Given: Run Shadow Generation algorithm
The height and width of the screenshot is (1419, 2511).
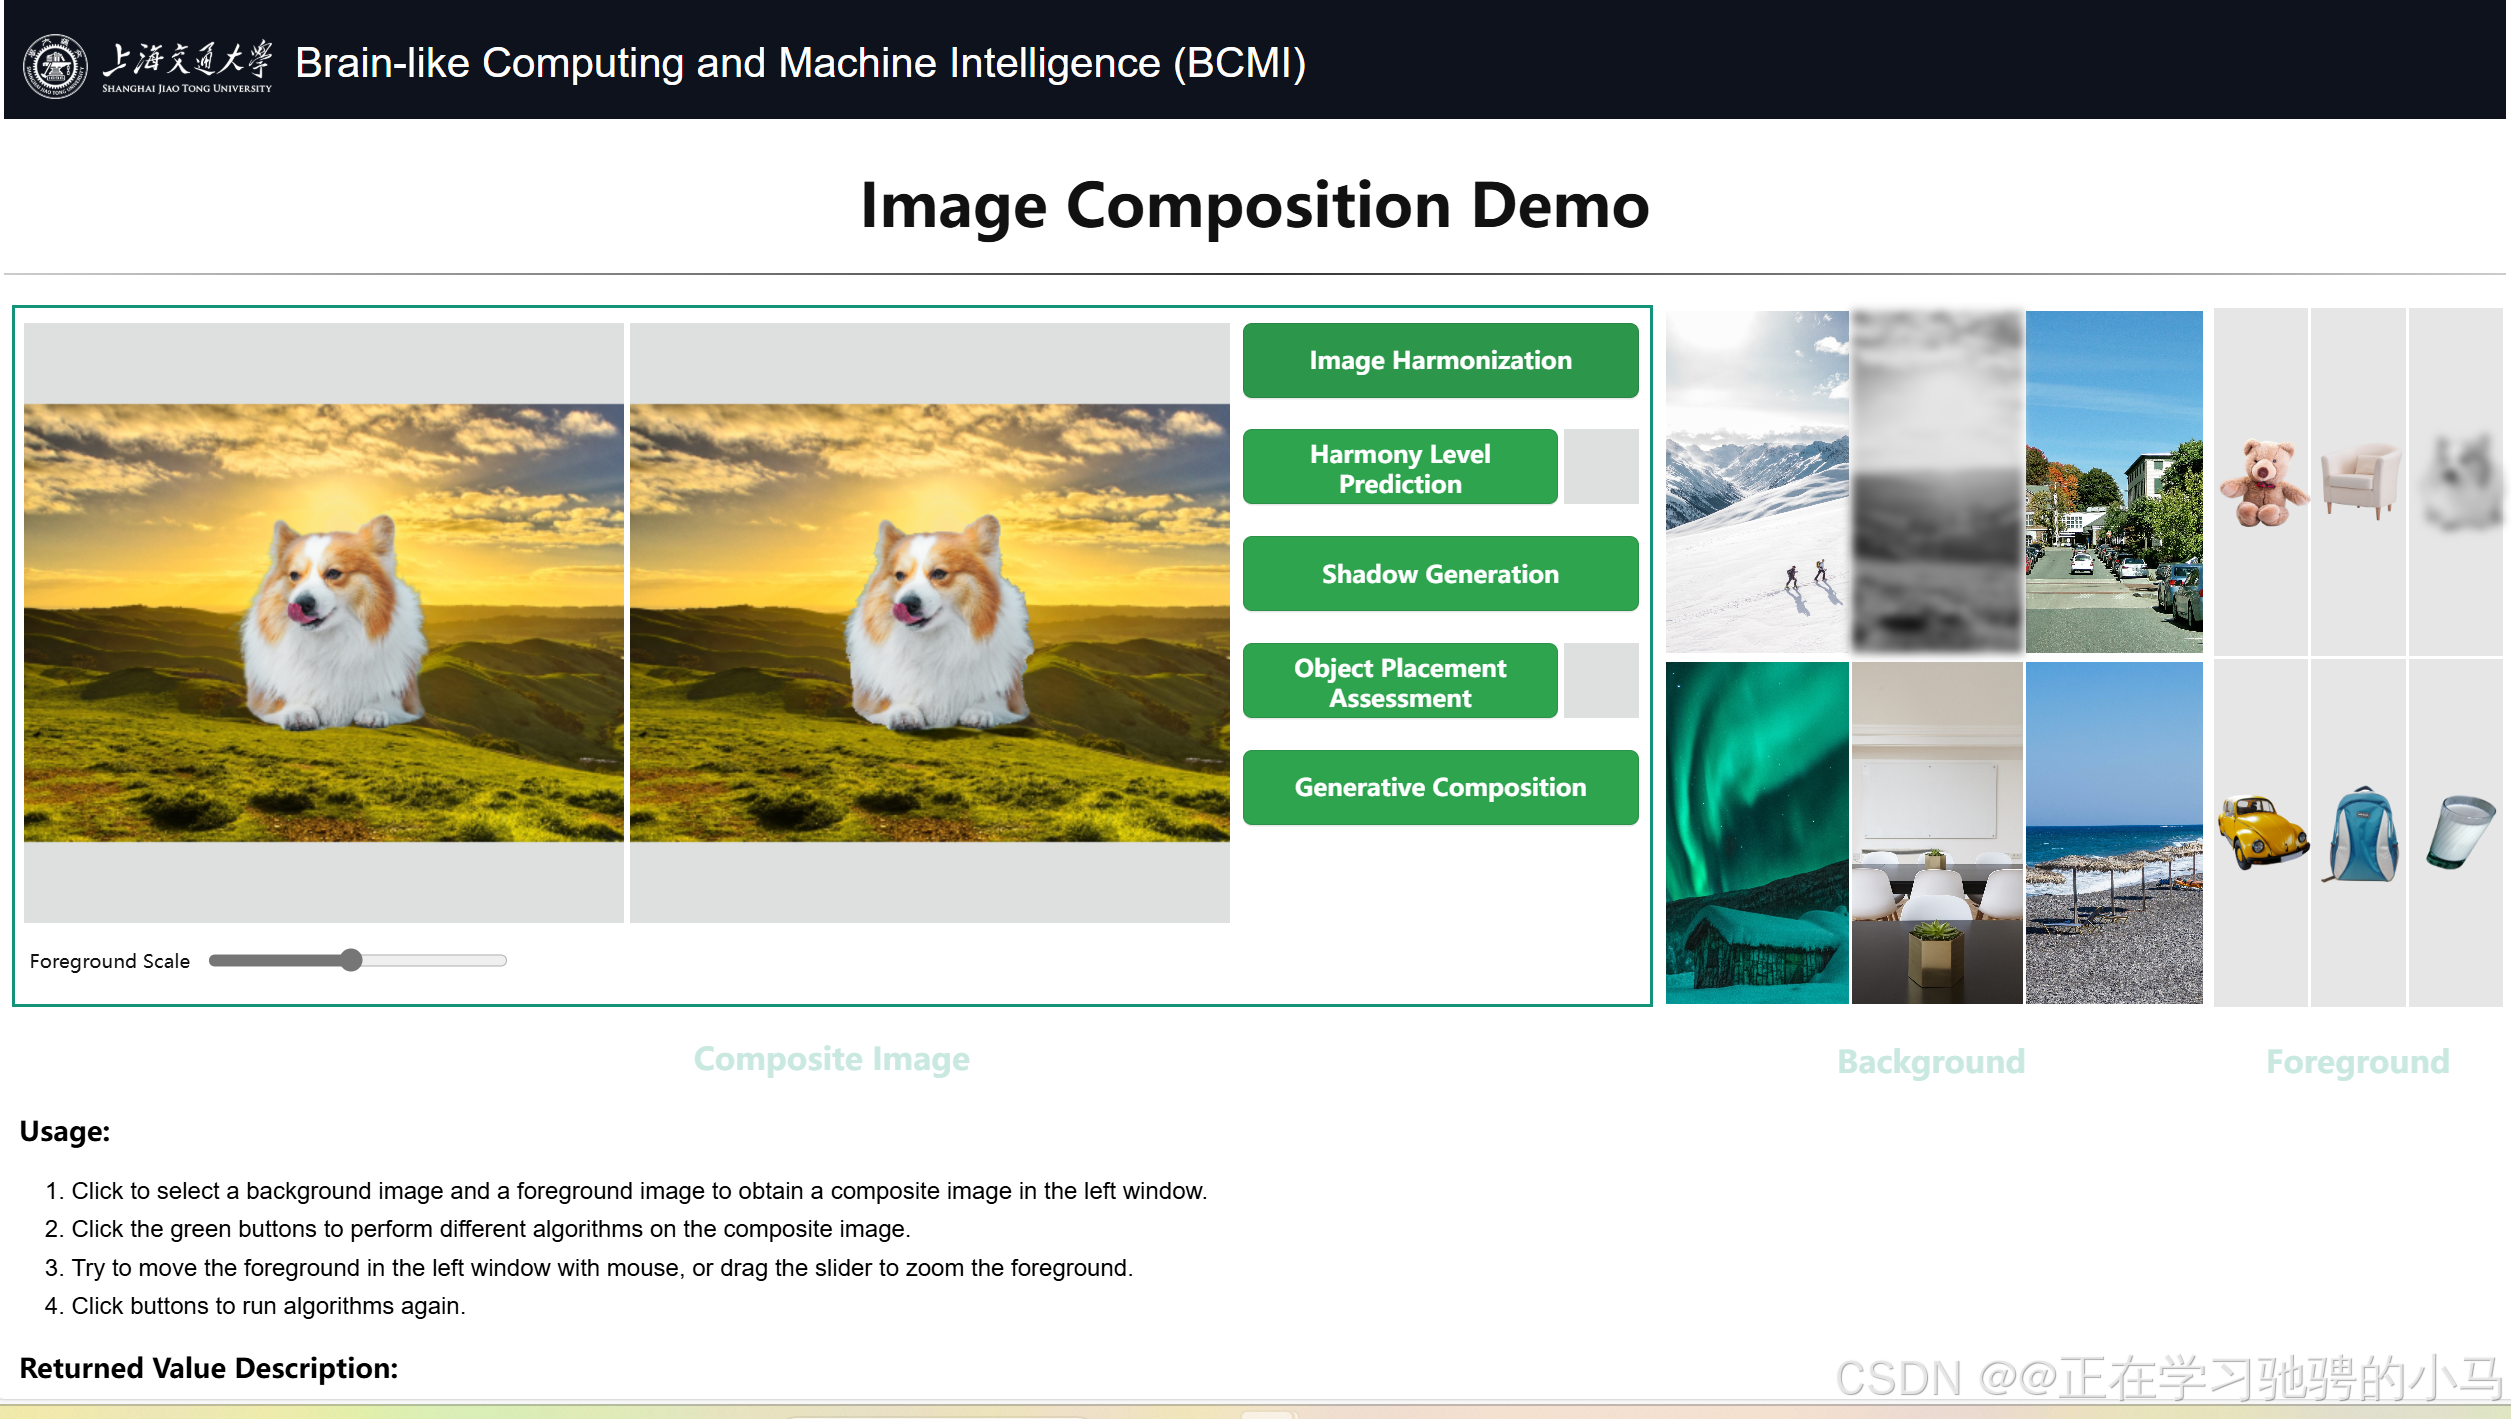Looking at the screenshot, I should [x=1439, y=574].
